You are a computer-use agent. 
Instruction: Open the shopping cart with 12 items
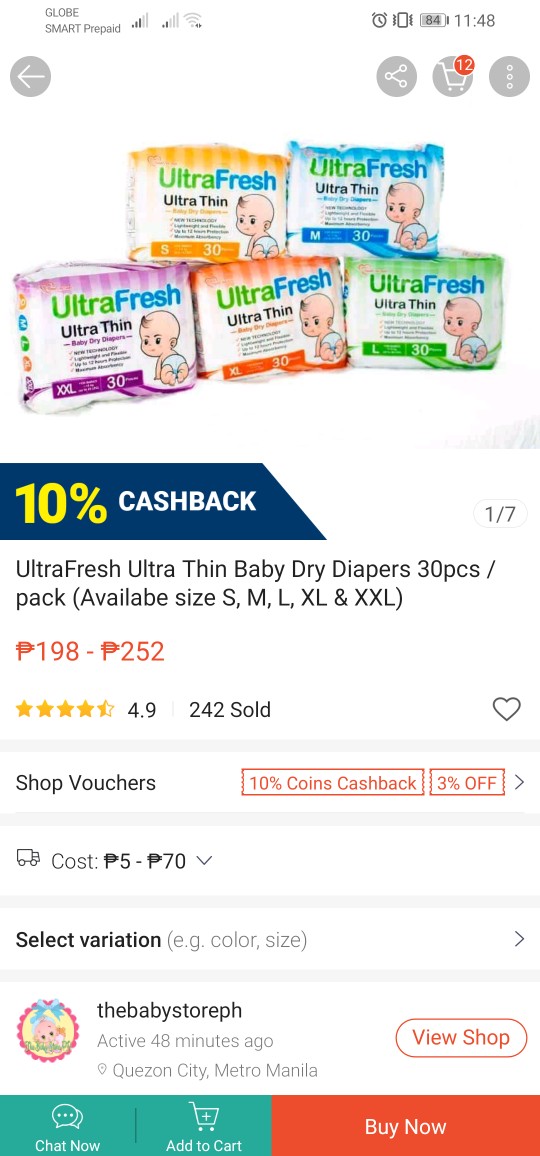point(452,75)
